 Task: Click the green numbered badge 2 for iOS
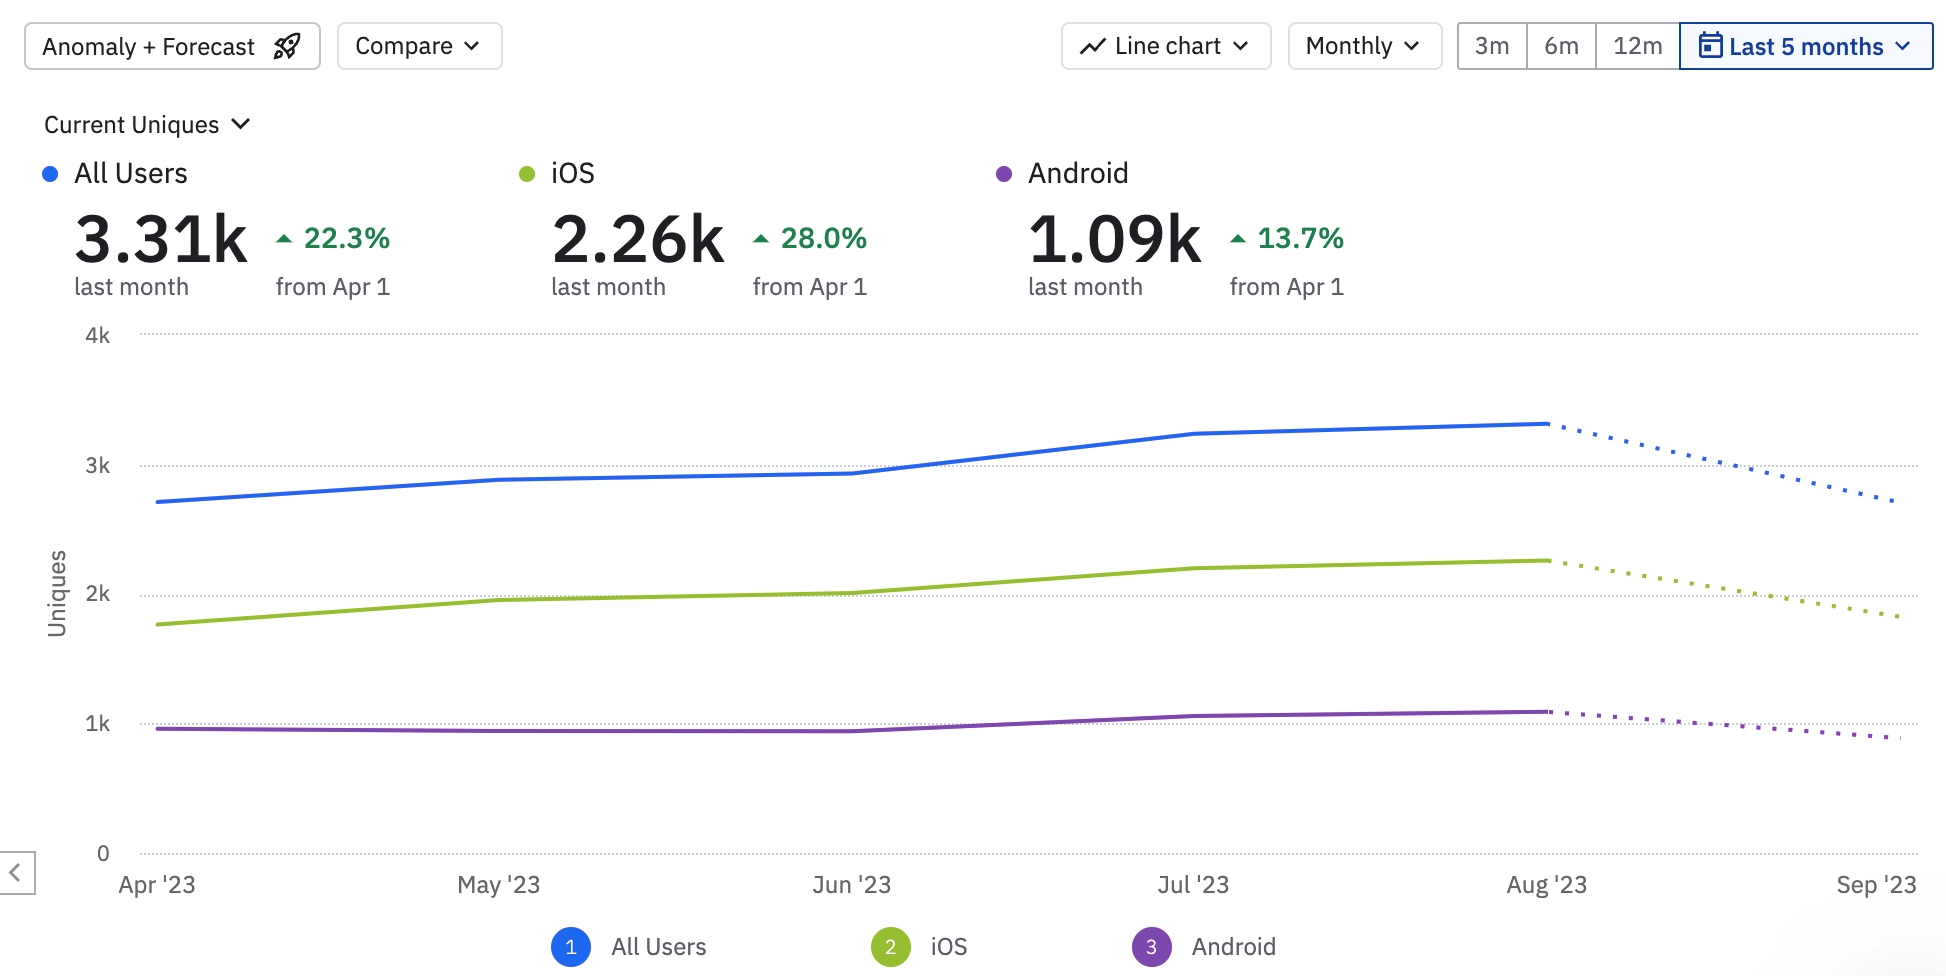[891, 947]
